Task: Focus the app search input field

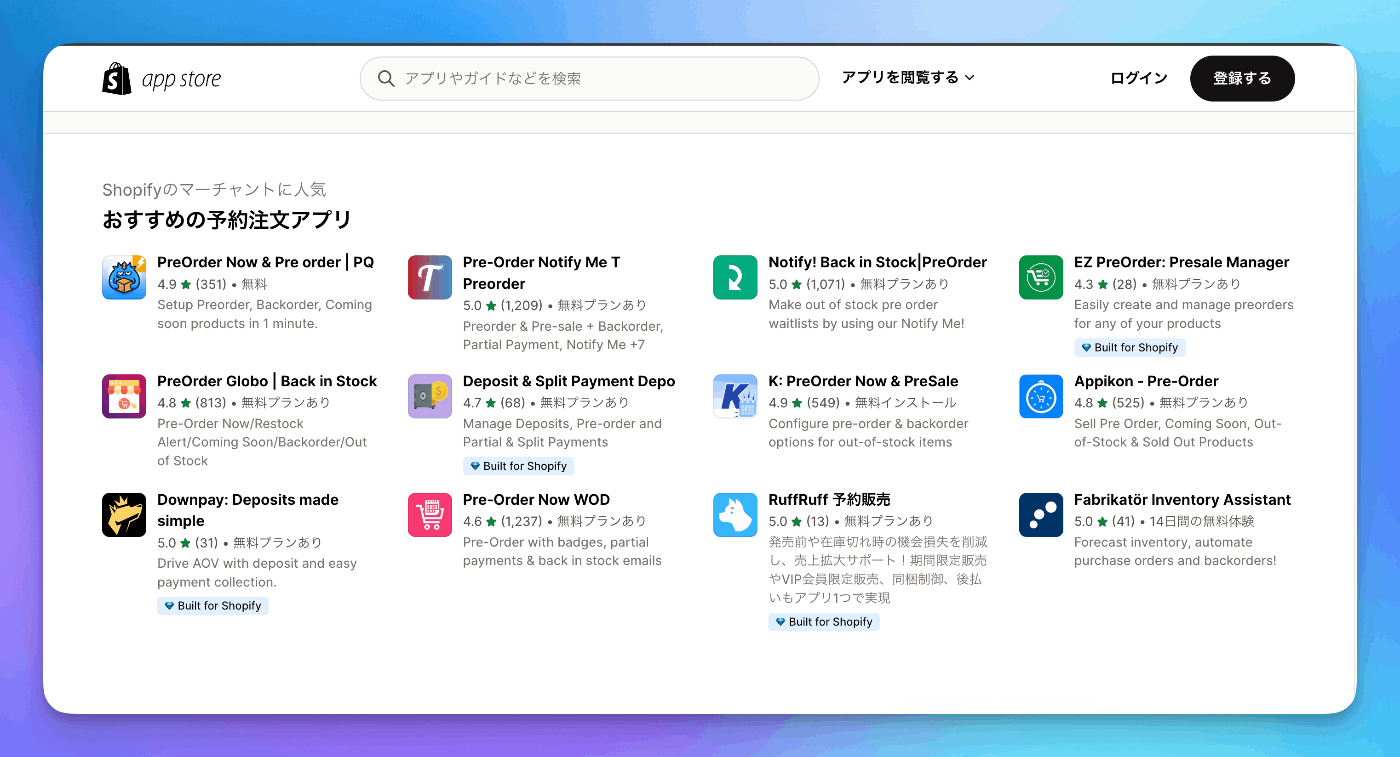Action: pyautogui.click(x=589, y=78)
